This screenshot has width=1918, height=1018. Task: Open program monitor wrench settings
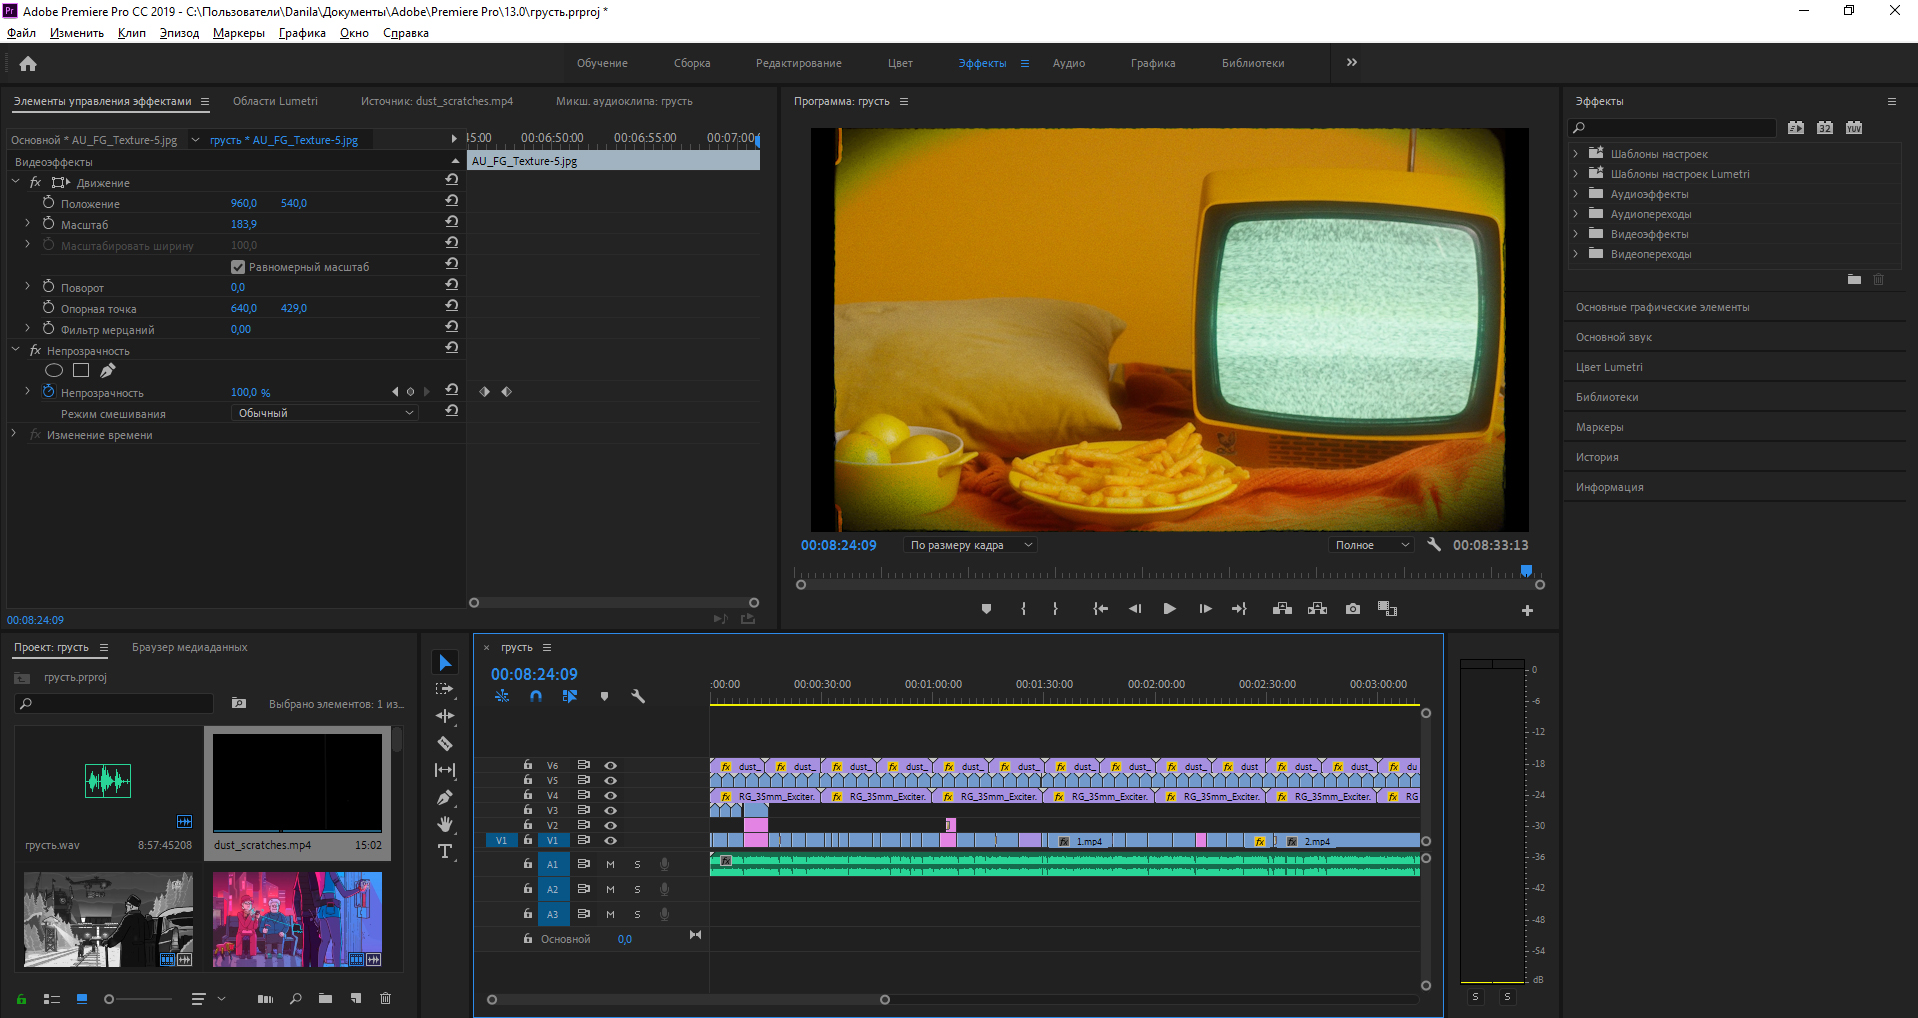coord(1434,545)
